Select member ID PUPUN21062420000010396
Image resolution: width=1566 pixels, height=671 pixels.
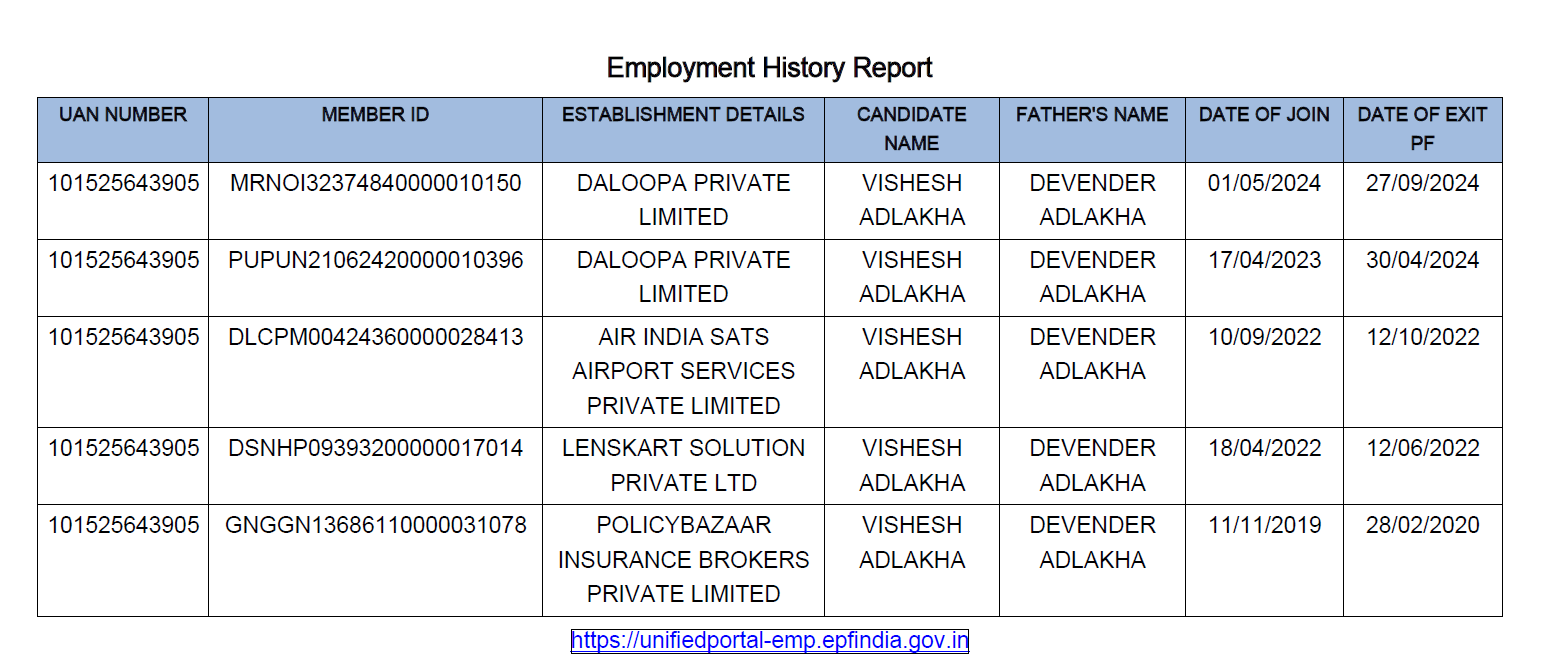point(375,261)
